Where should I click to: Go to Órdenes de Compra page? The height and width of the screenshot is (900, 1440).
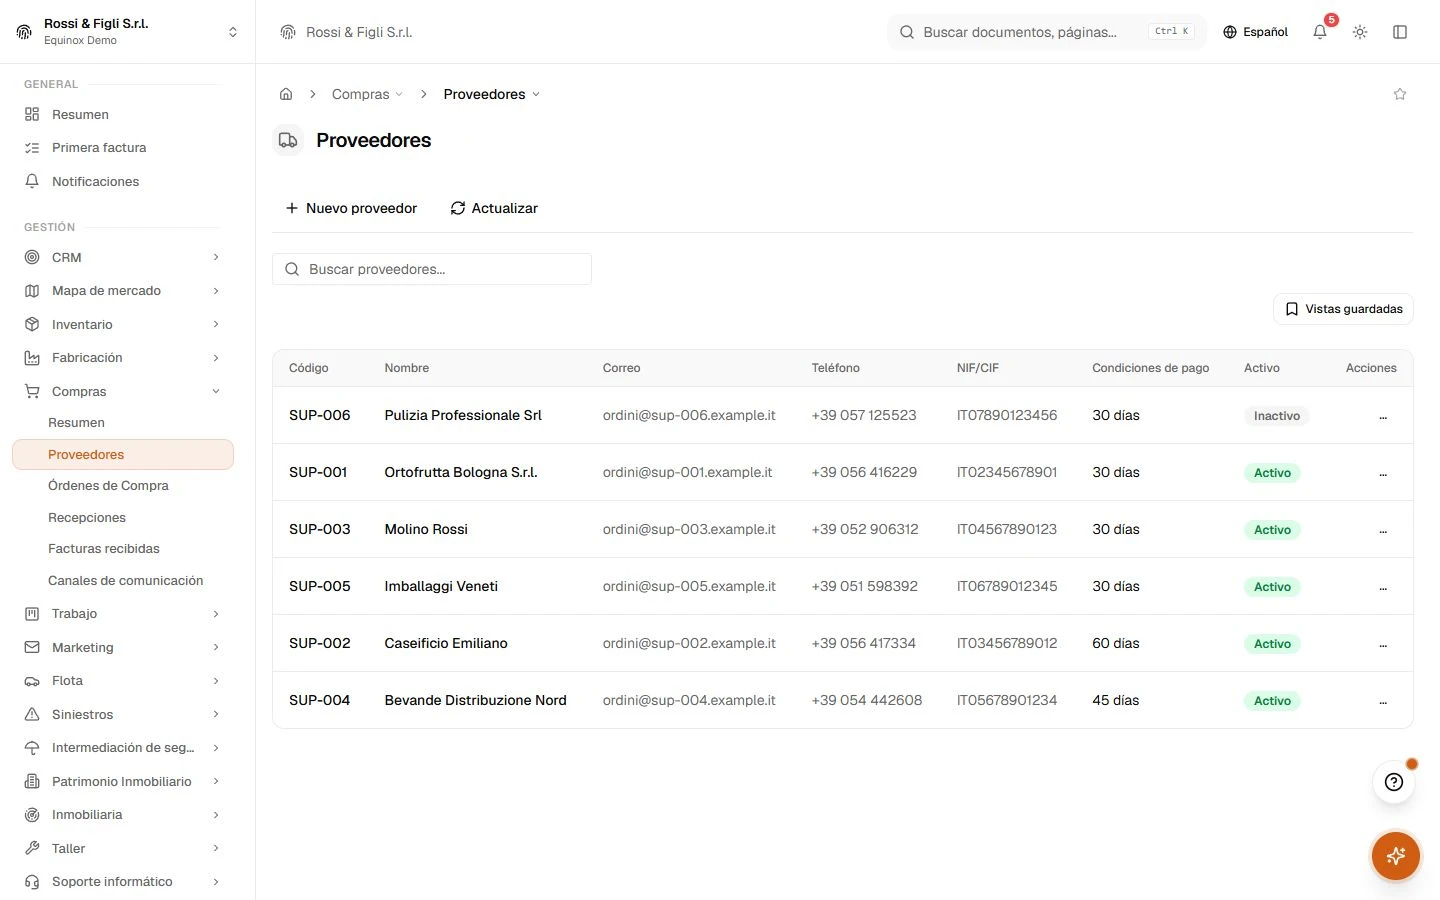tap(108, 486)
